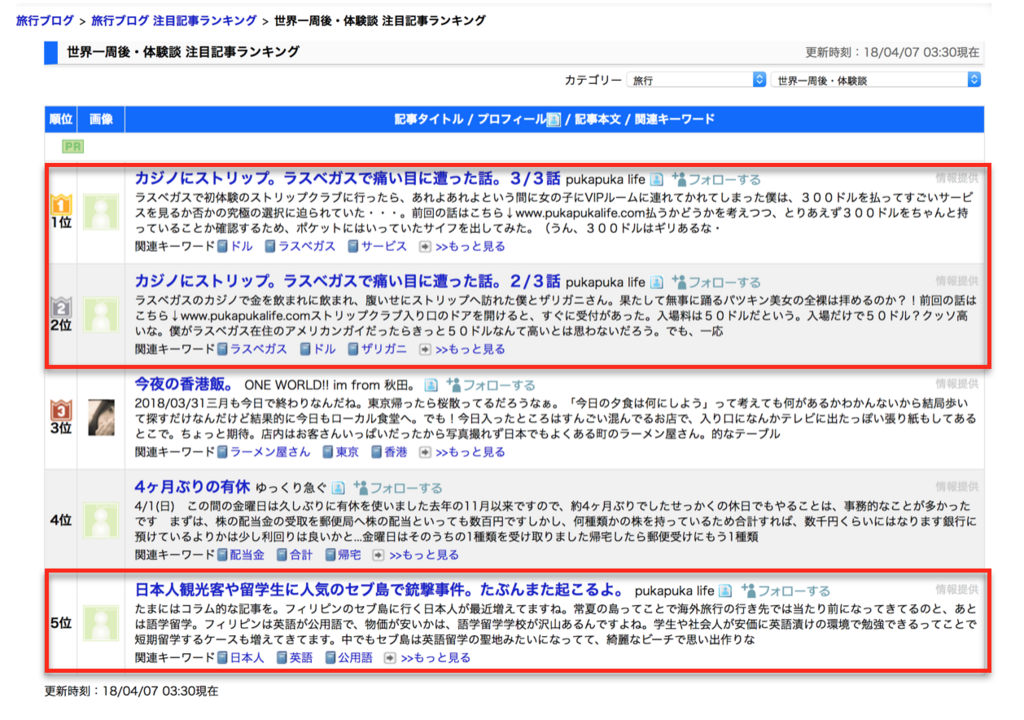The image size is (1024, 720).
Task: Click the arrow icon before もっと見る in rank 4
Action: [379, 555]
